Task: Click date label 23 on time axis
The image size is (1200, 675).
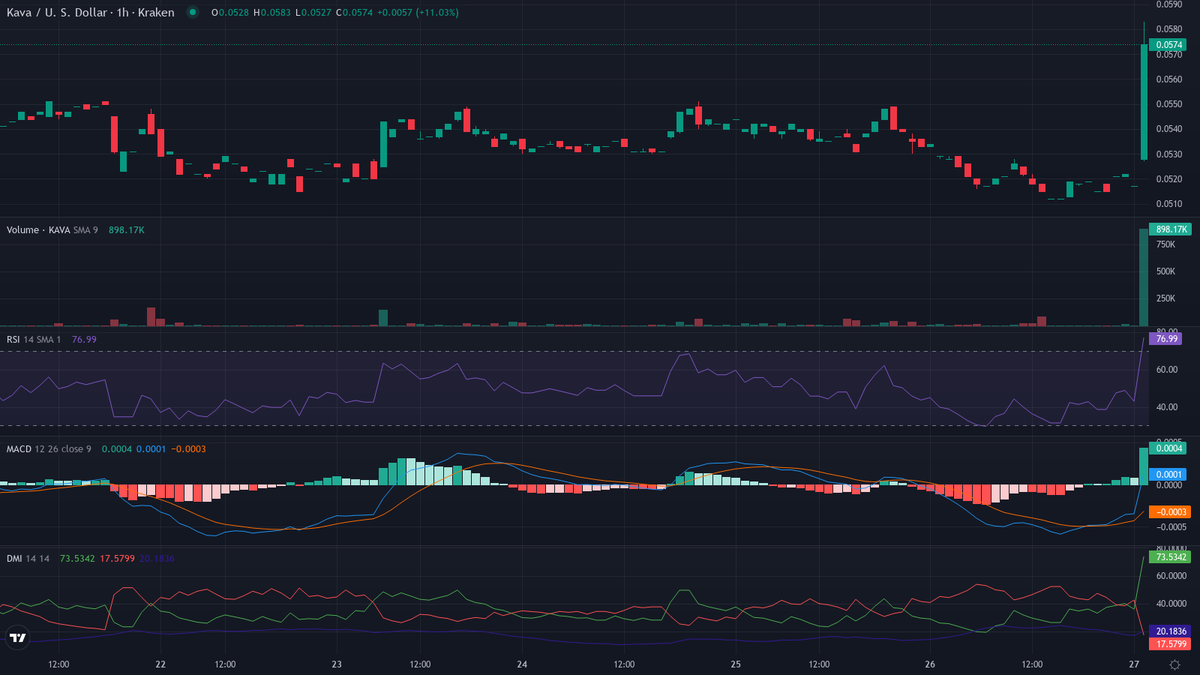Action: (337, 664)
